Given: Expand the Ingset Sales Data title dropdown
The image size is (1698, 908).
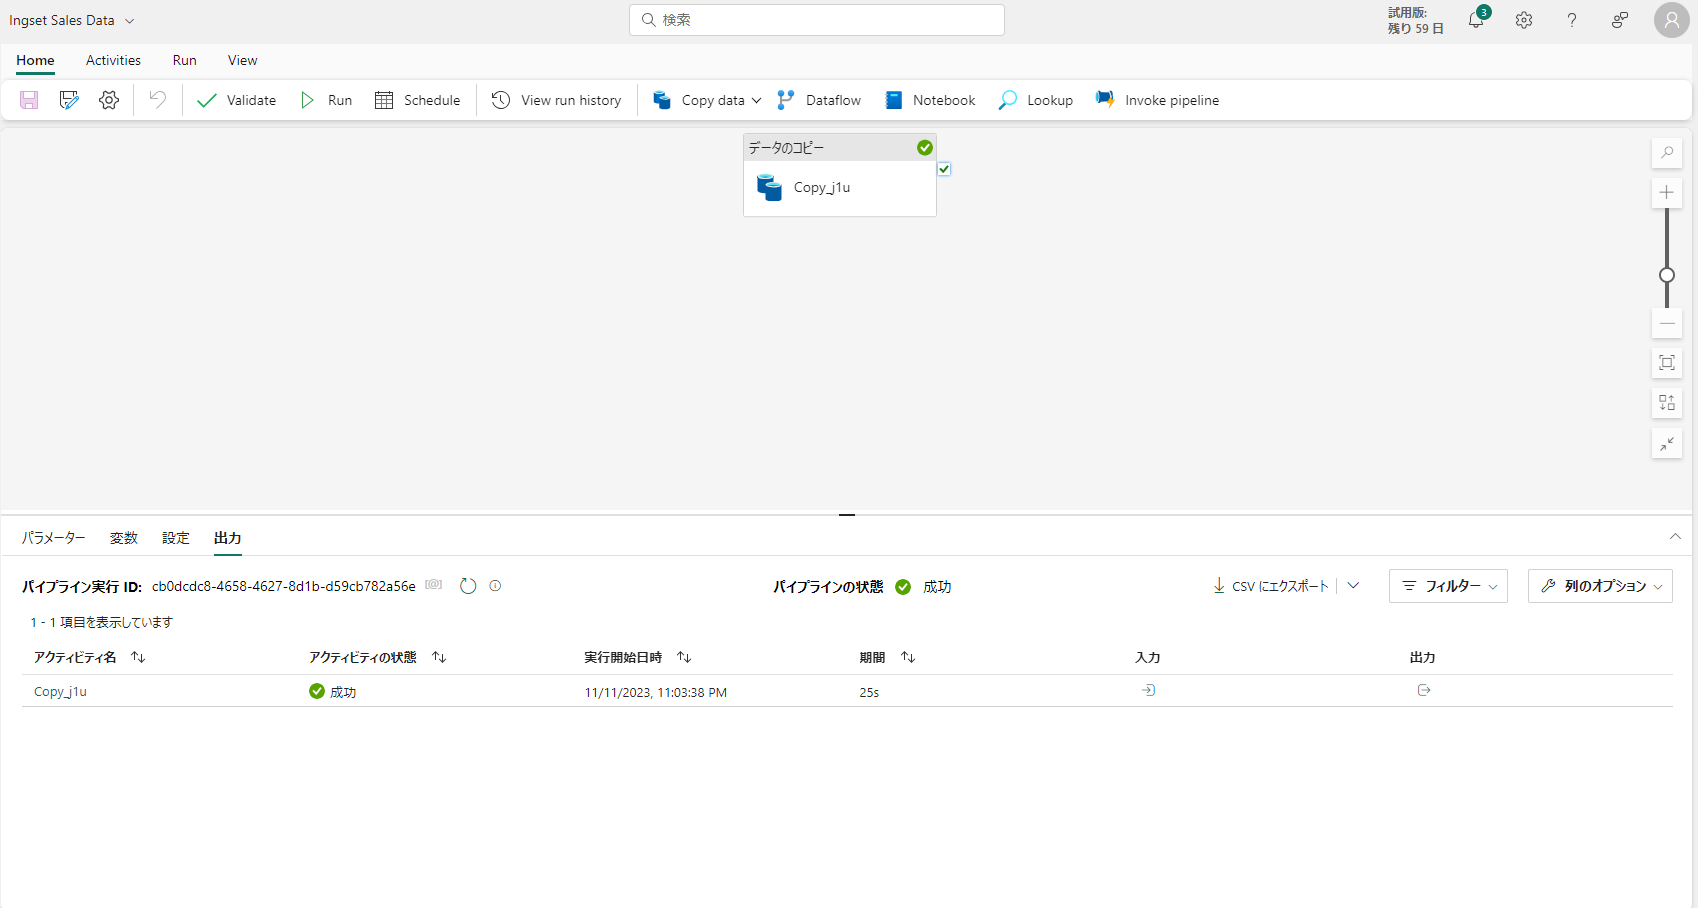Looking at the screenshot, I should pyautogui.click(x=129, y=21).
